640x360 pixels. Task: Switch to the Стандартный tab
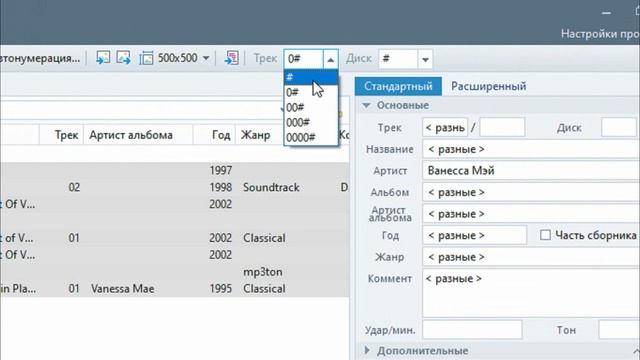point(398,86)
